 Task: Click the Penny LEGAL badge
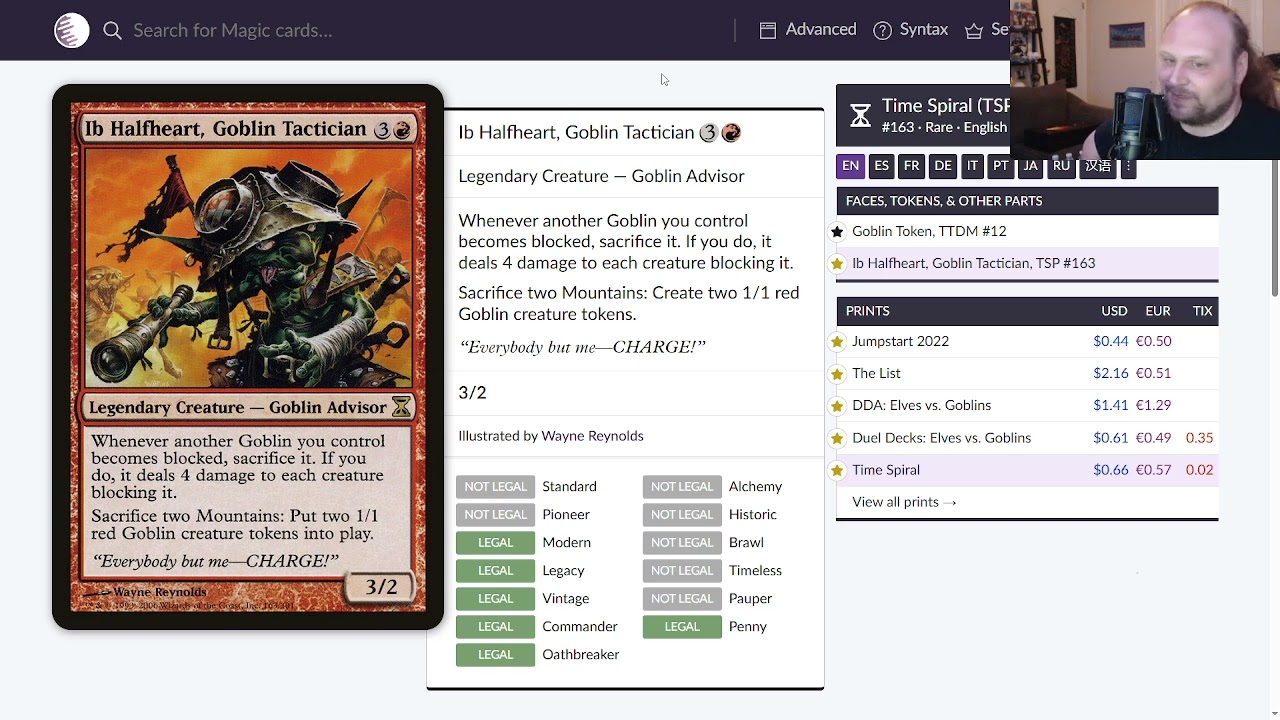coord(682,626)
